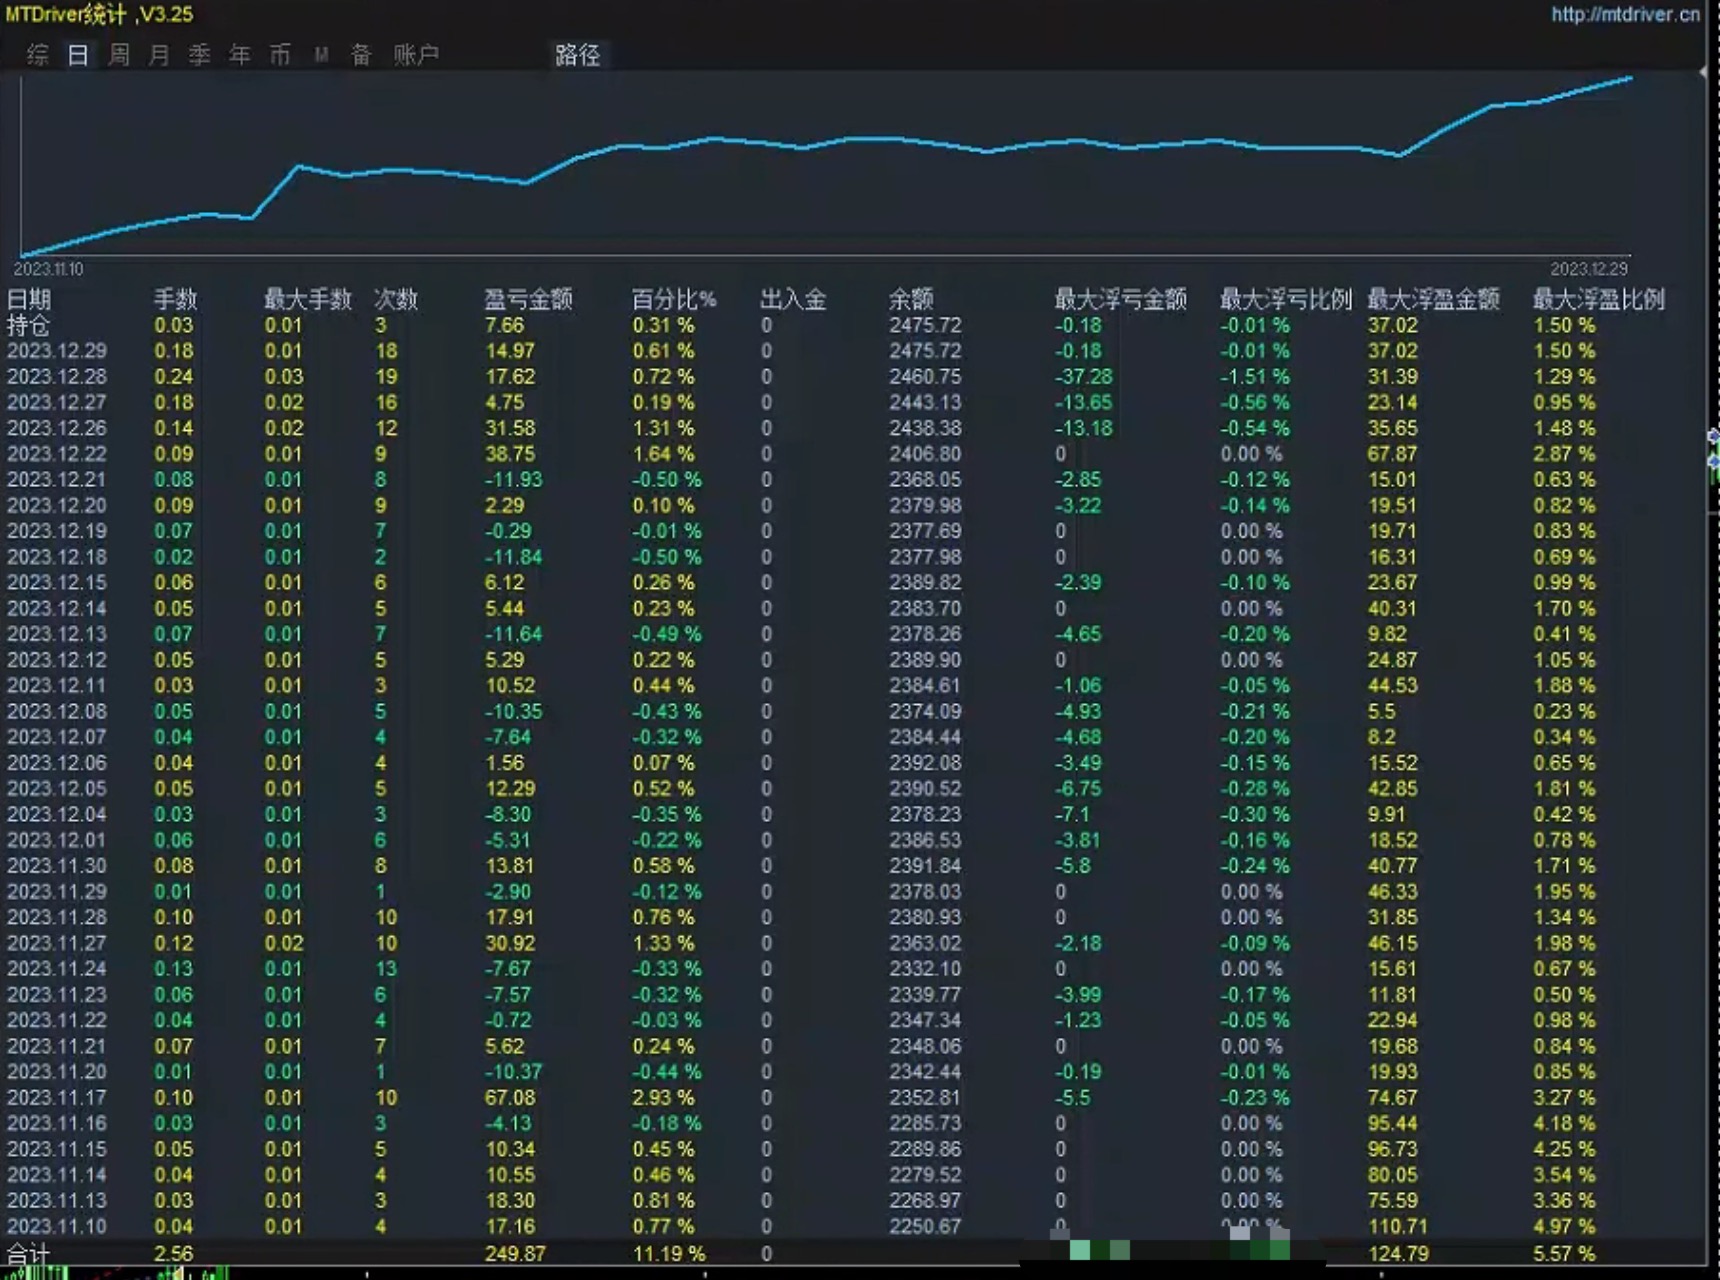The image size is (1720, 1280).
Task: Select the 2023.12.08 date row
Action: (x=57, y=712)
